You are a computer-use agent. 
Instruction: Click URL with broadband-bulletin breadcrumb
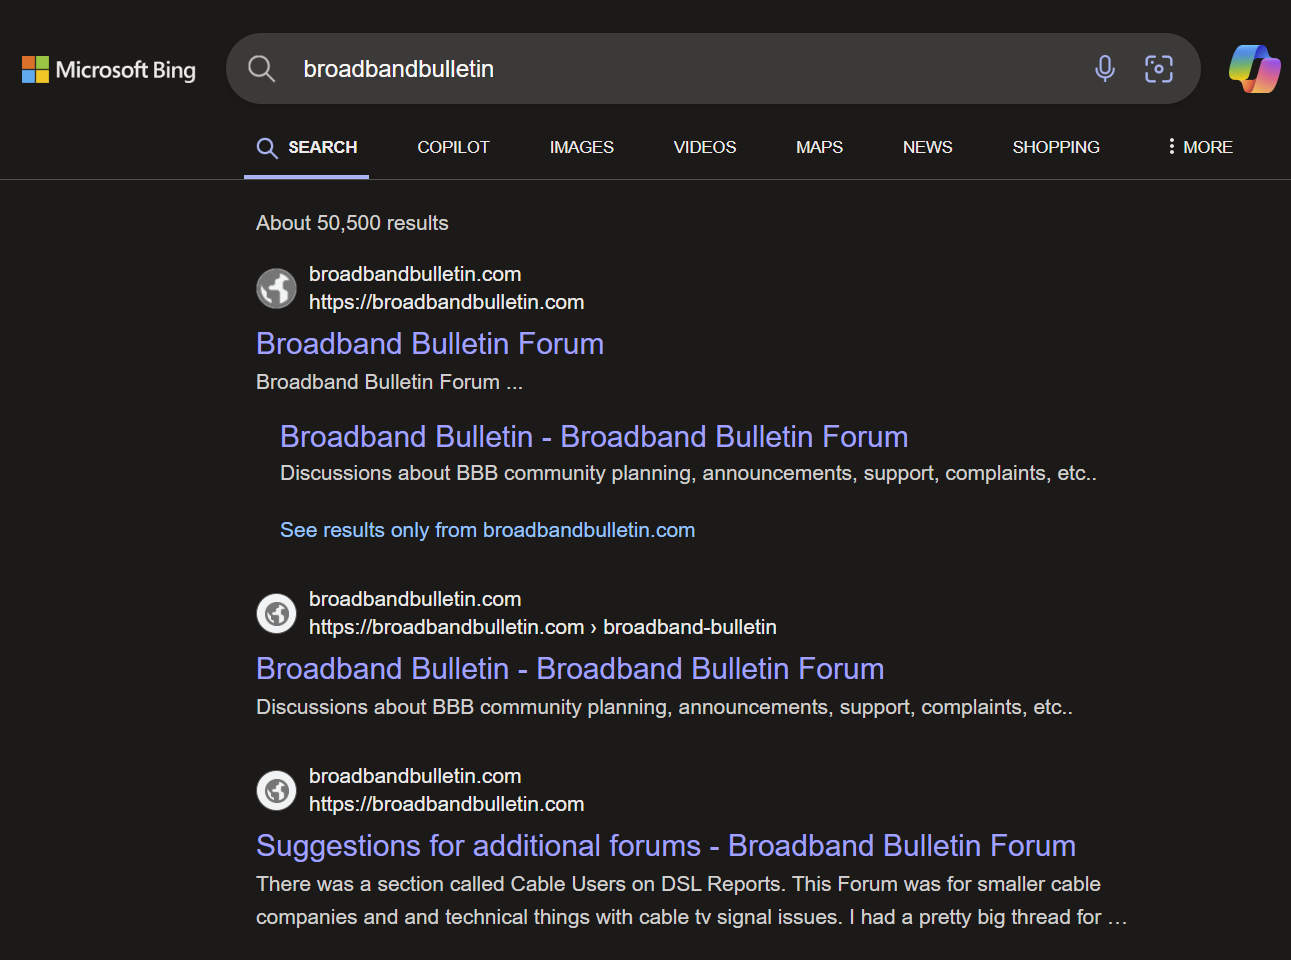pyautogui.click(x=543, y=627)
